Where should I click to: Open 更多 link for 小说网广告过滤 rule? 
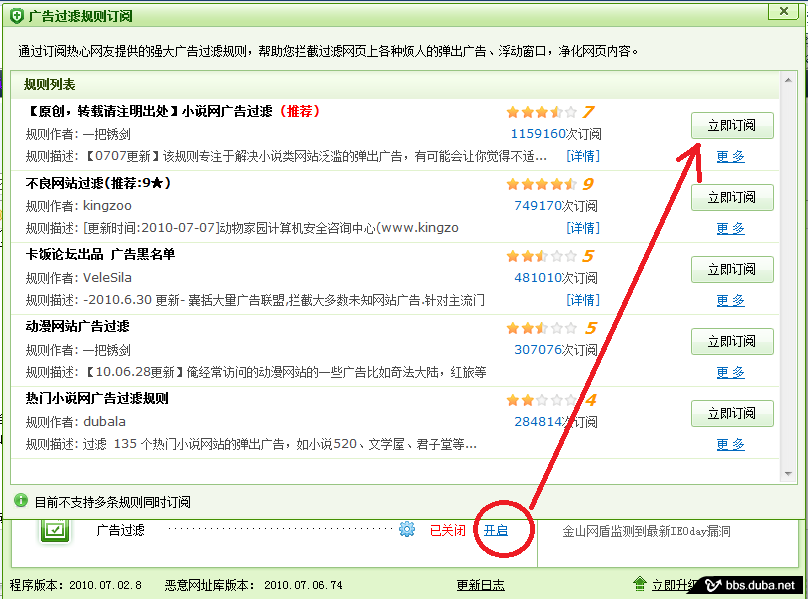[x=731, y=156]
